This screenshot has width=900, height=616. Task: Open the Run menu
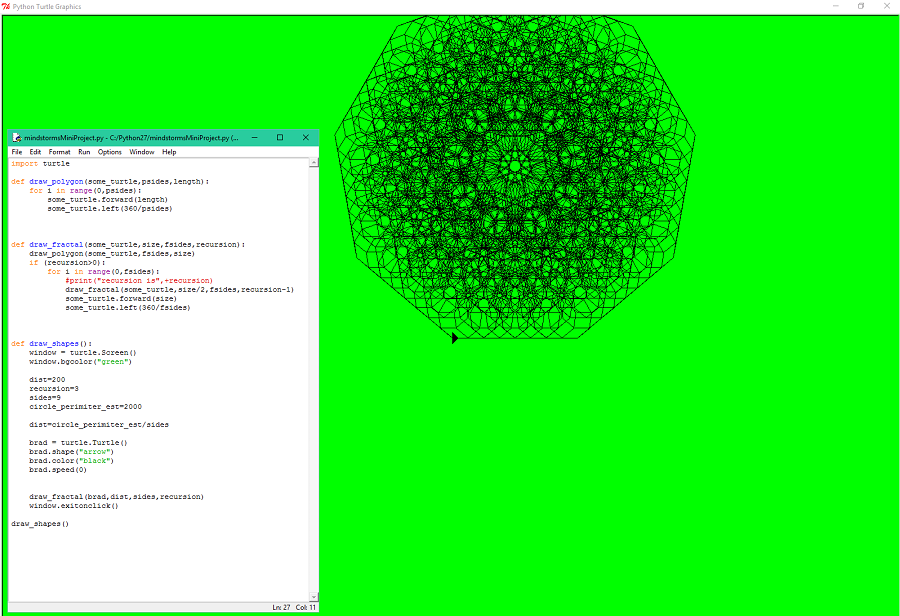tap(84, 152)
